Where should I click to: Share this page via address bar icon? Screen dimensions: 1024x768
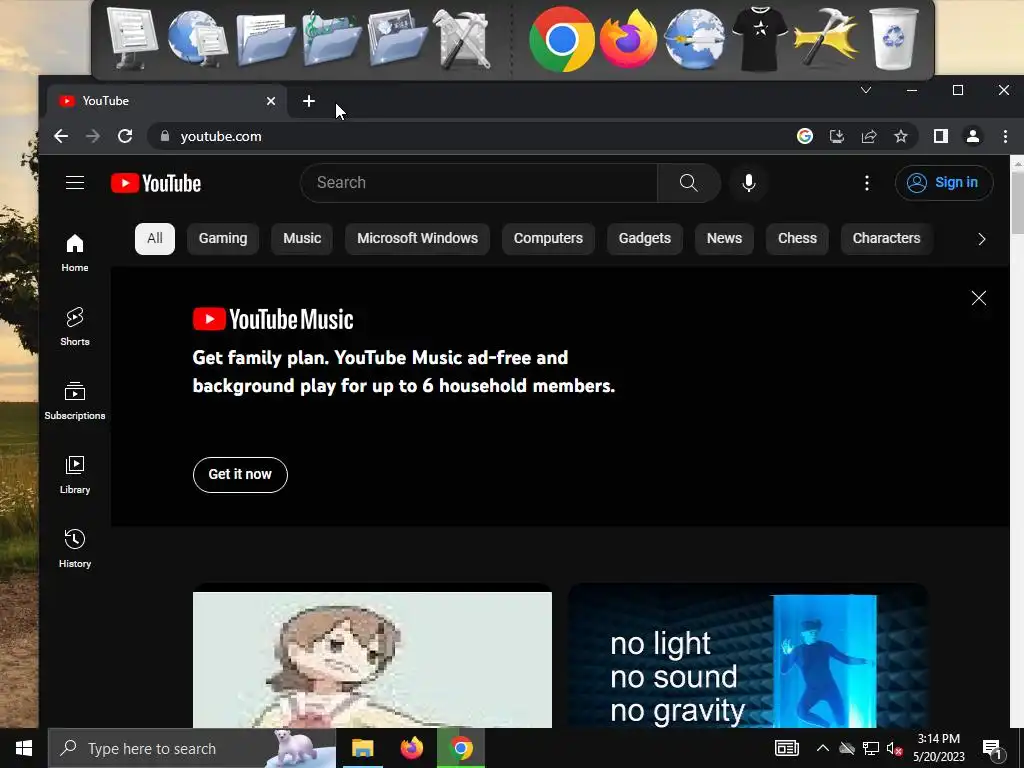(x=869, y=136)
